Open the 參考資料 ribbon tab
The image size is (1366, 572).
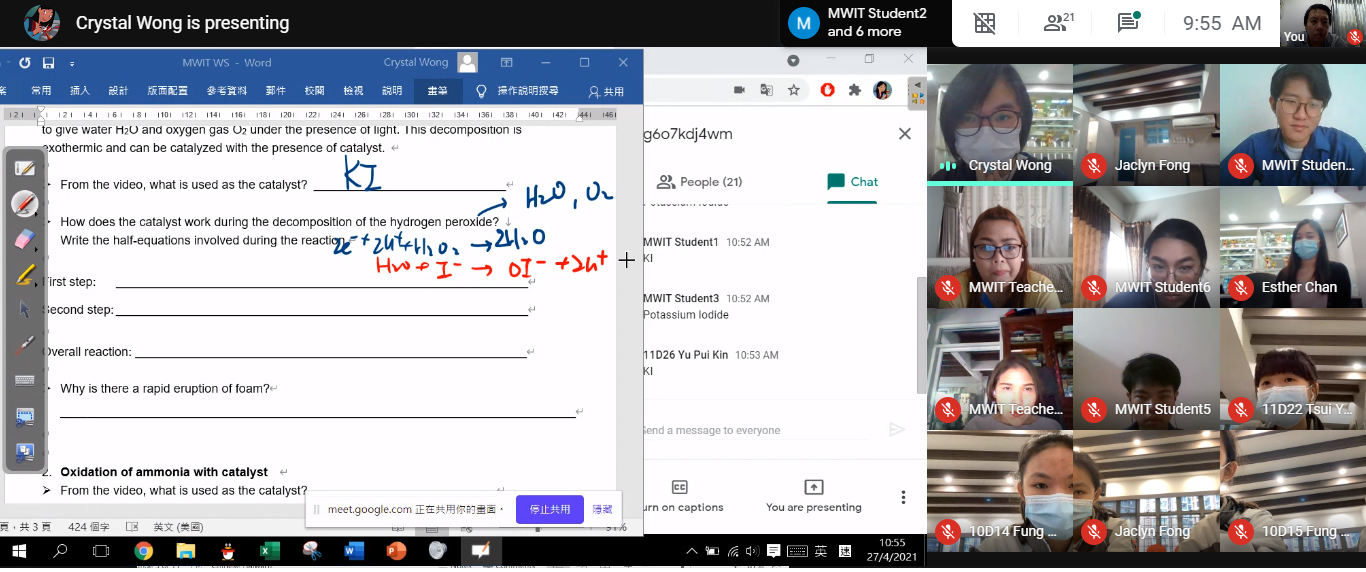pos(227,91)
